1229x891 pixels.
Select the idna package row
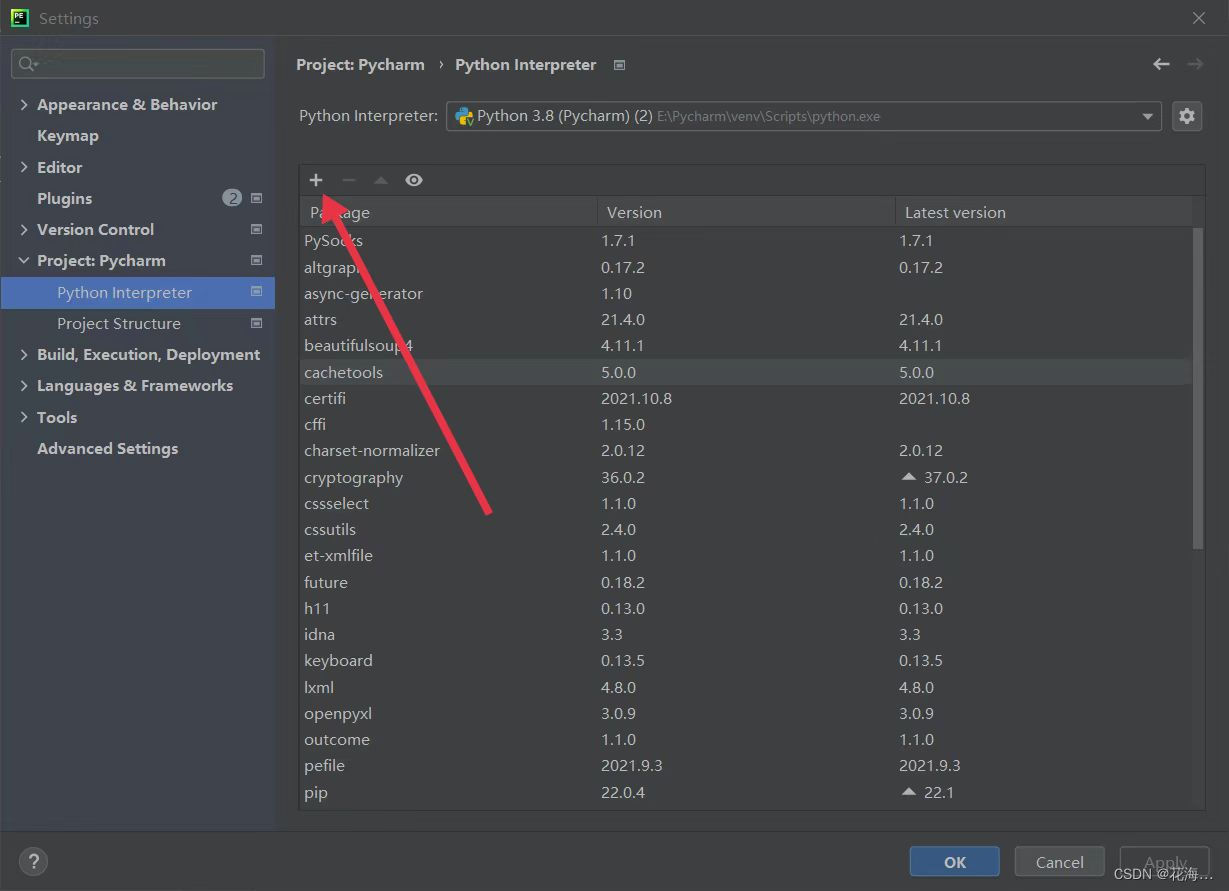coord(746,634)
